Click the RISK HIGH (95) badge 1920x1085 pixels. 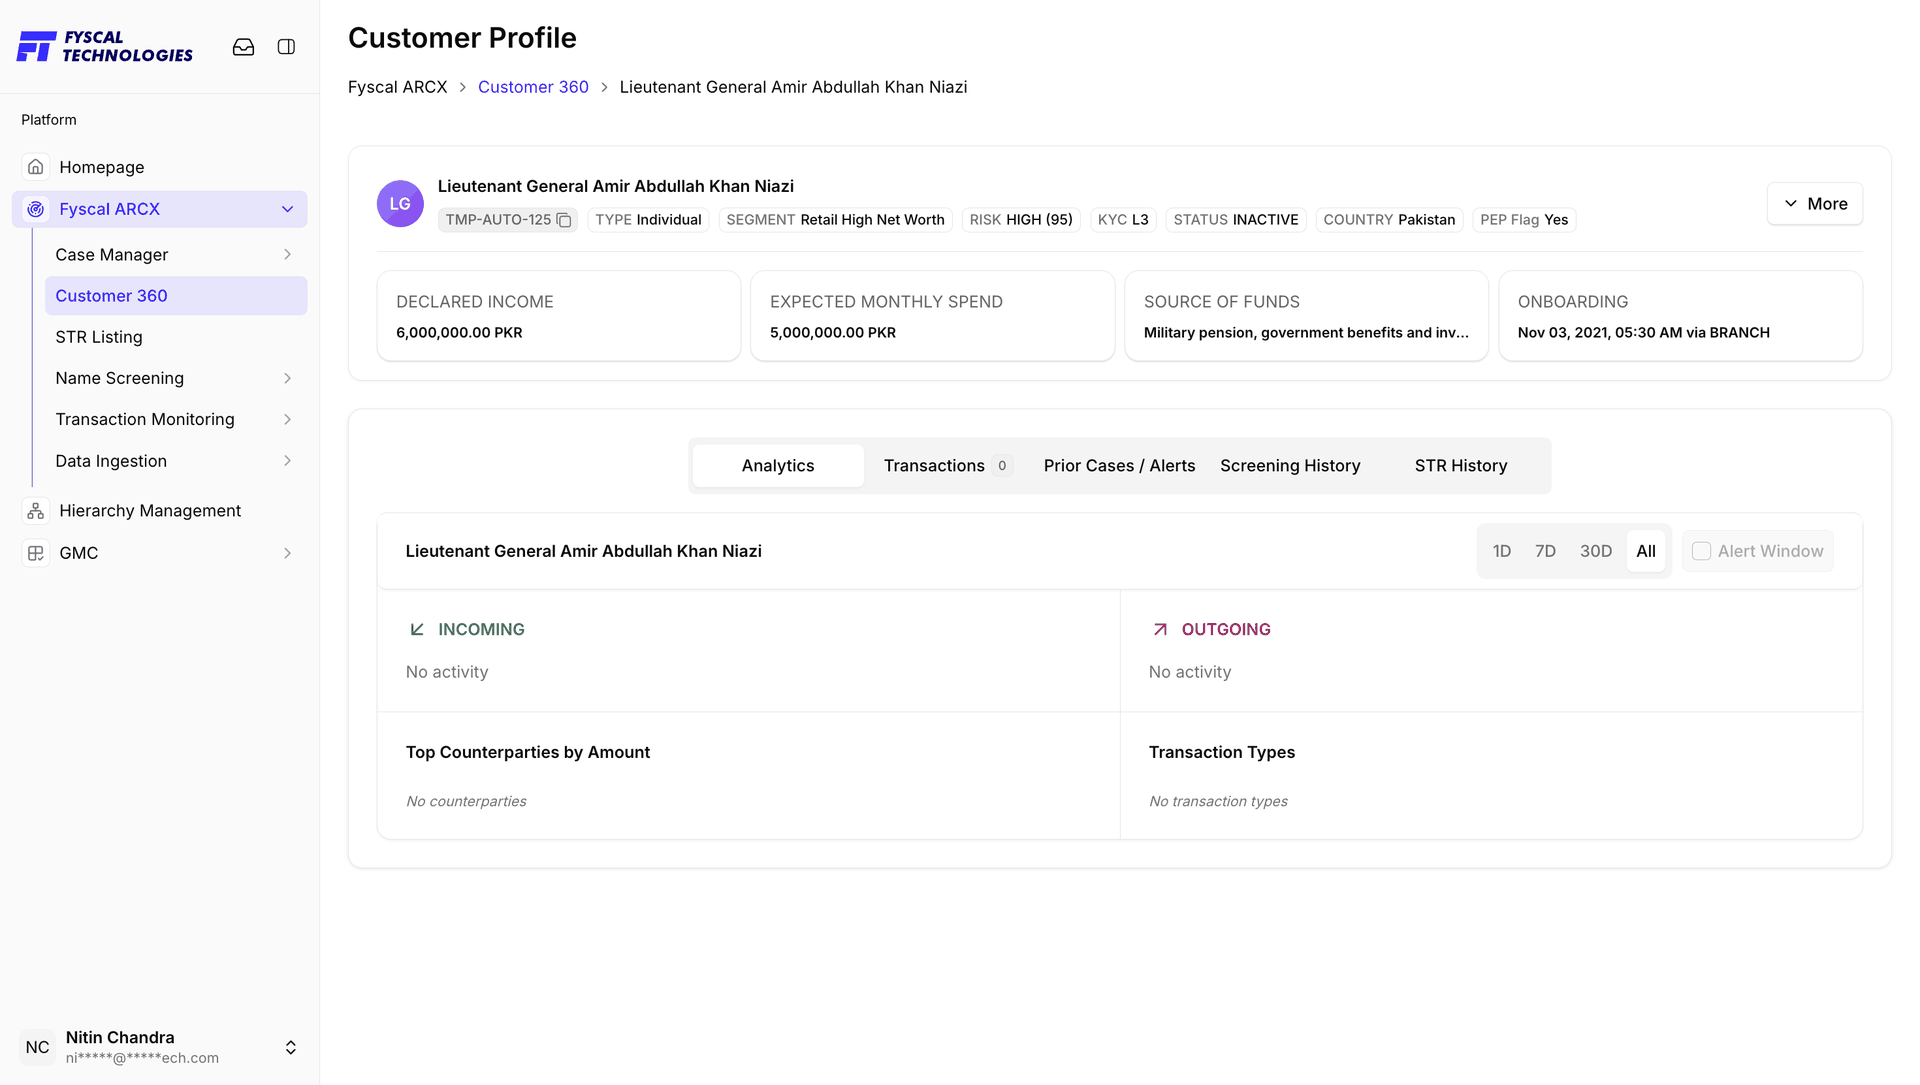(1021, 220)
